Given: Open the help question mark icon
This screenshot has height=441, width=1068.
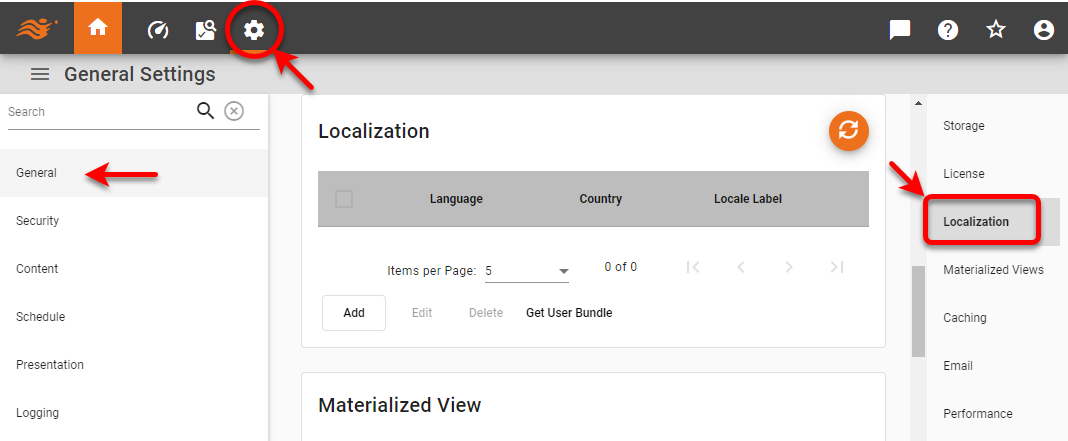Looking at the screenshot, I should [948, 30].
